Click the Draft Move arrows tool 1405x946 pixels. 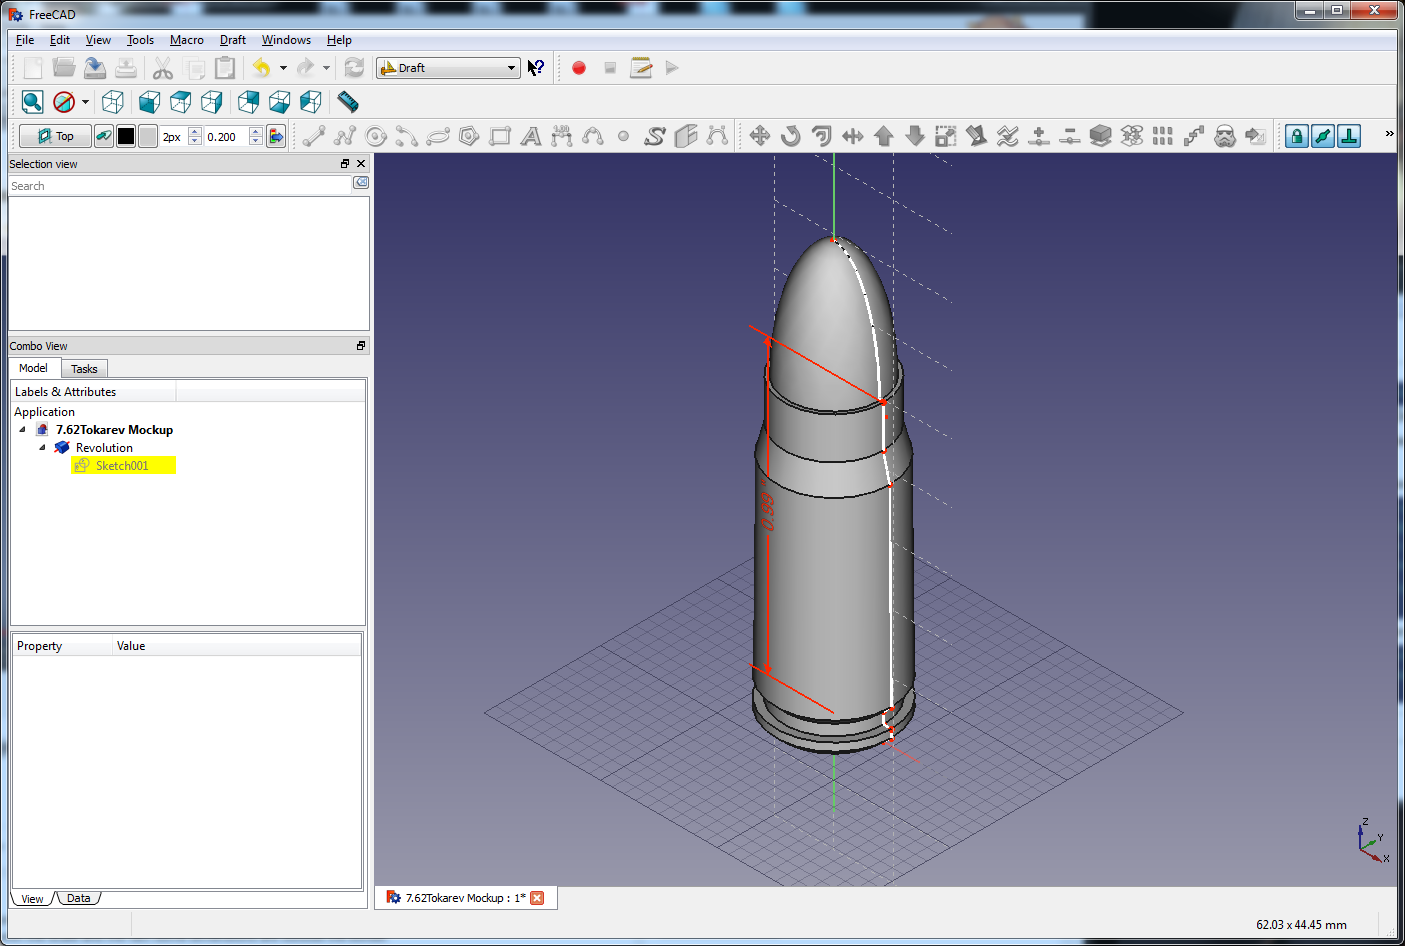click(x=759, y=136)
